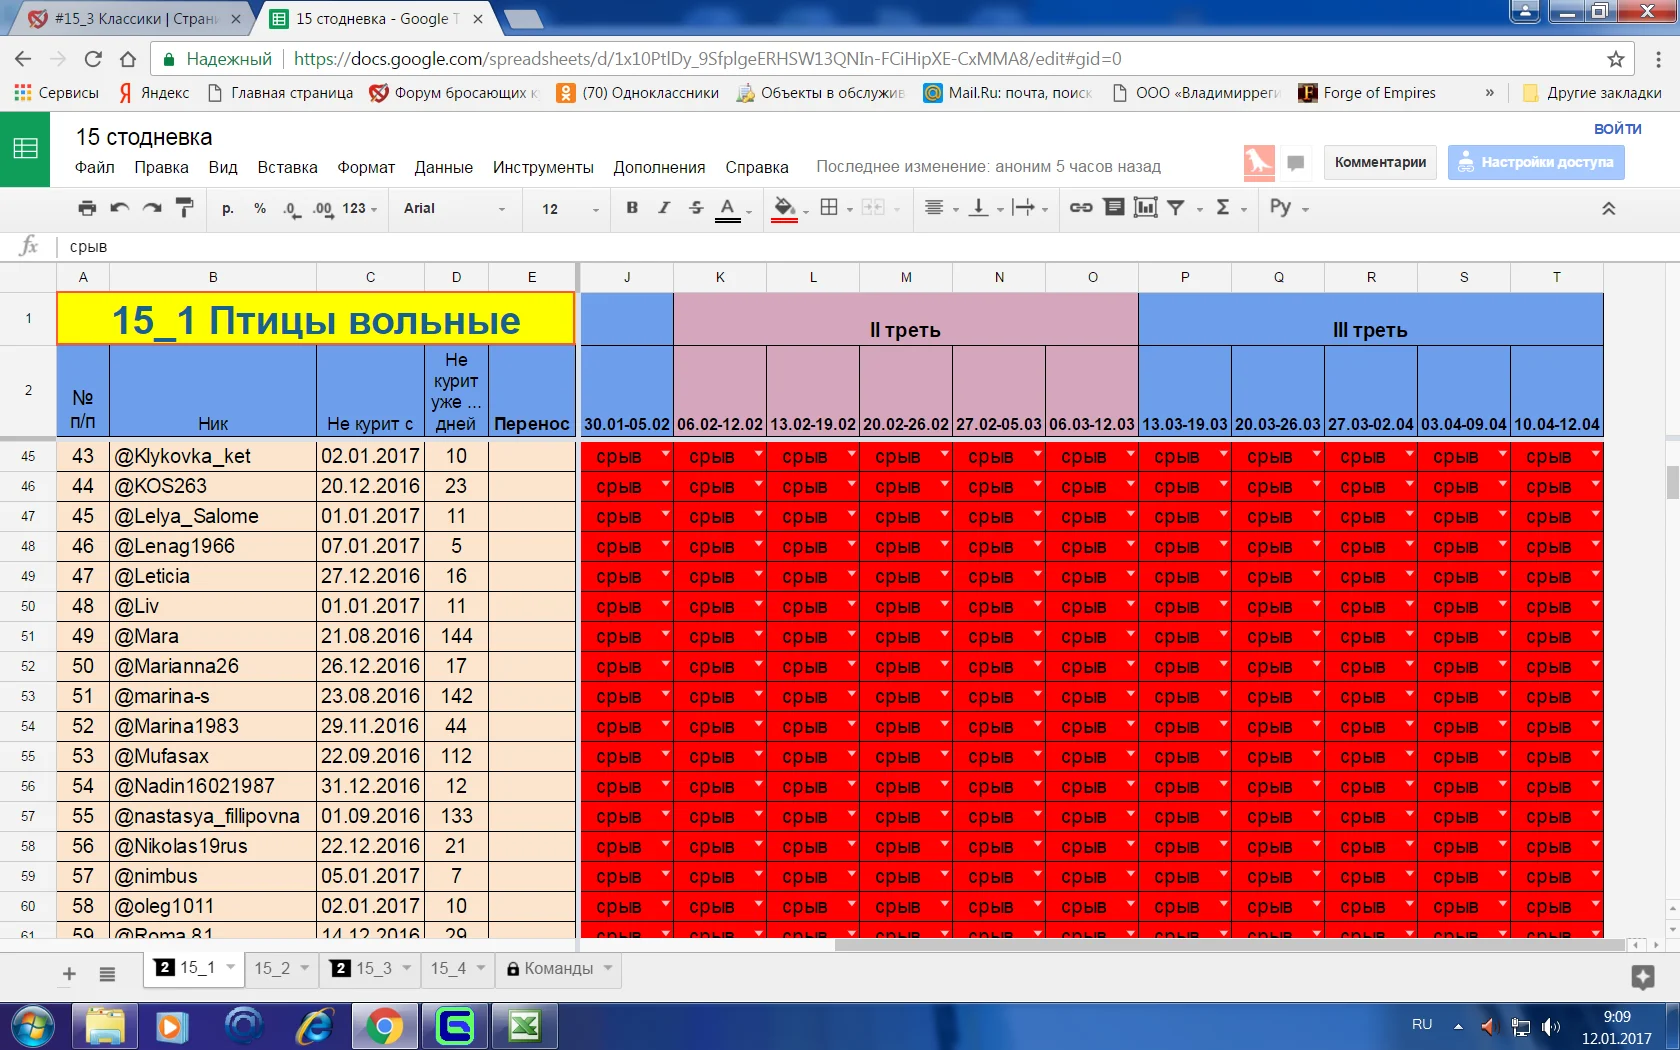Insert a chart using the chart icon

(1145, 208)
